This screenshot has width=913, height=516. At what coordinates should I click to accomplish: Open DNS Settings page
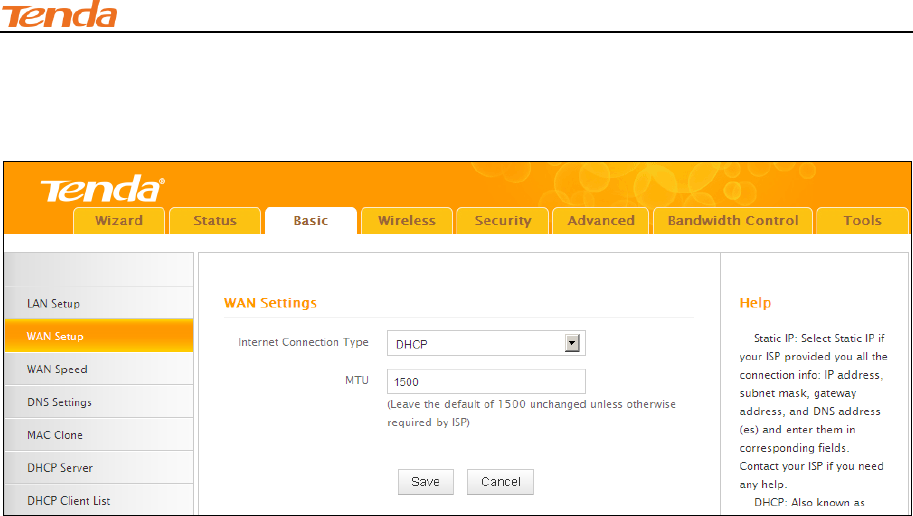pos(99,402)
